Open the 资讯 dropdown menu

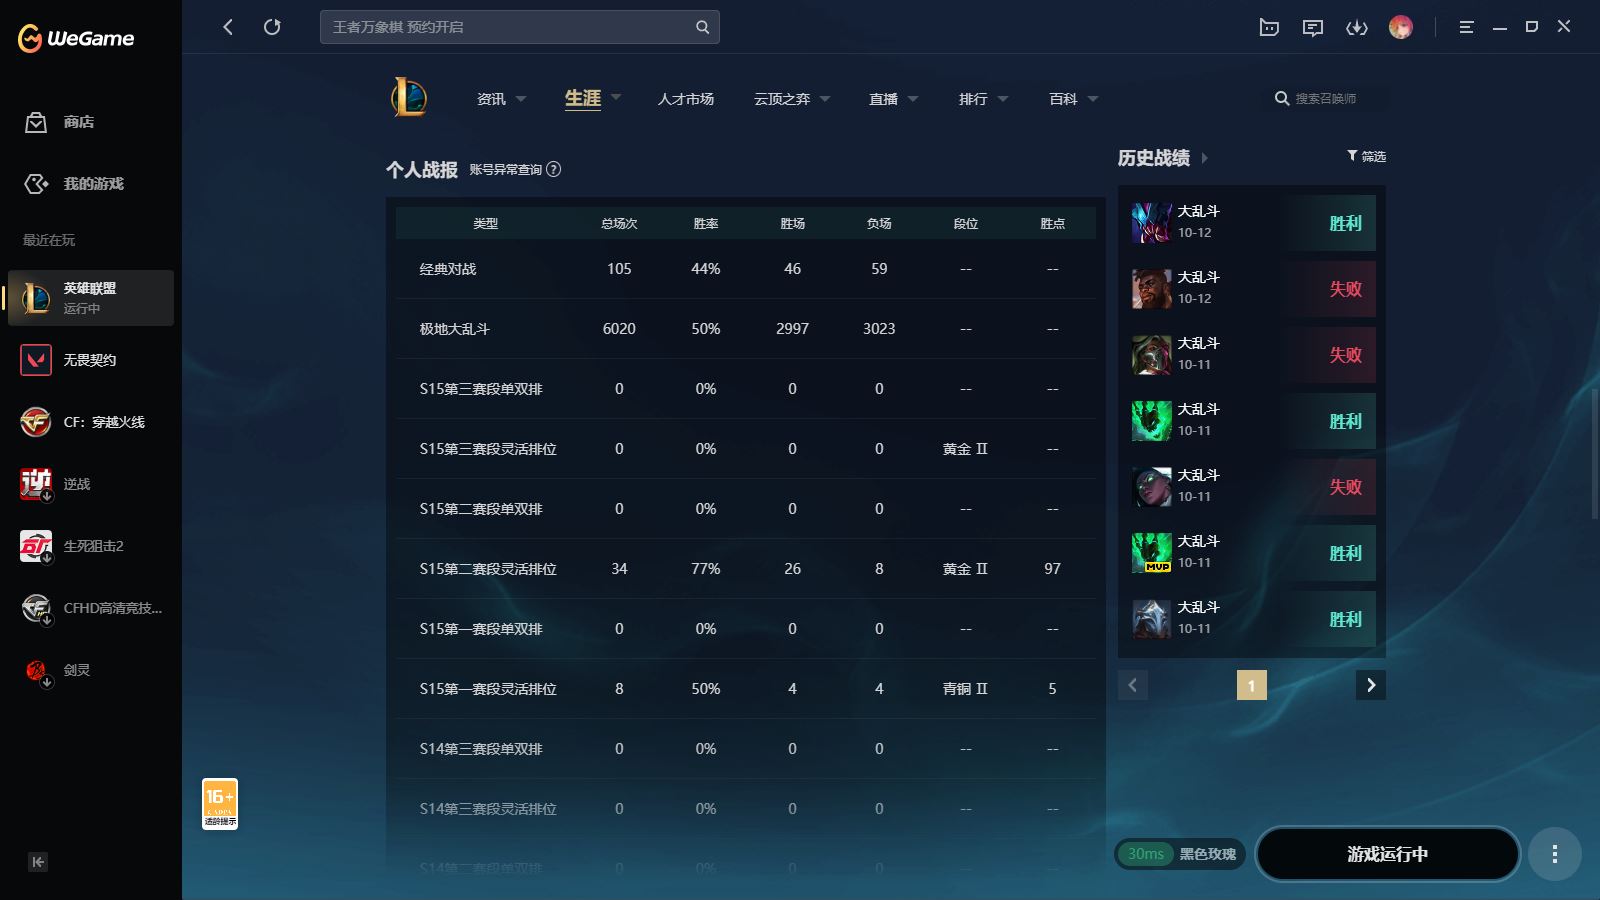tap(499, 99)
